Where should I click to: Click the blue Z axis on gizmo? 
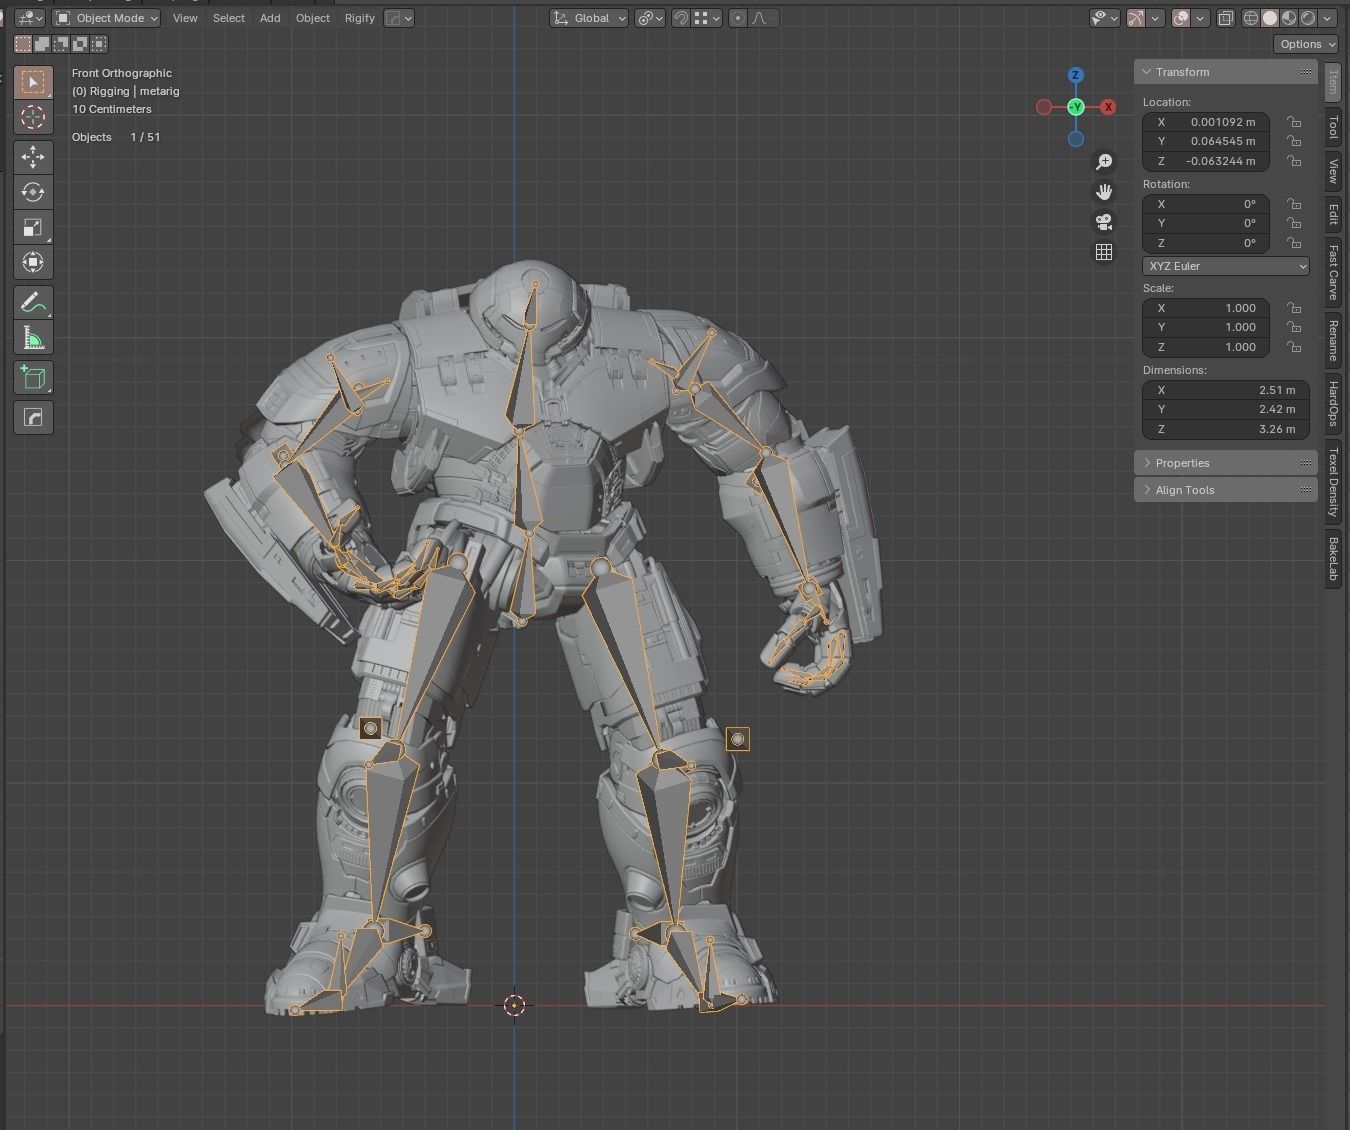[1076, 75]
